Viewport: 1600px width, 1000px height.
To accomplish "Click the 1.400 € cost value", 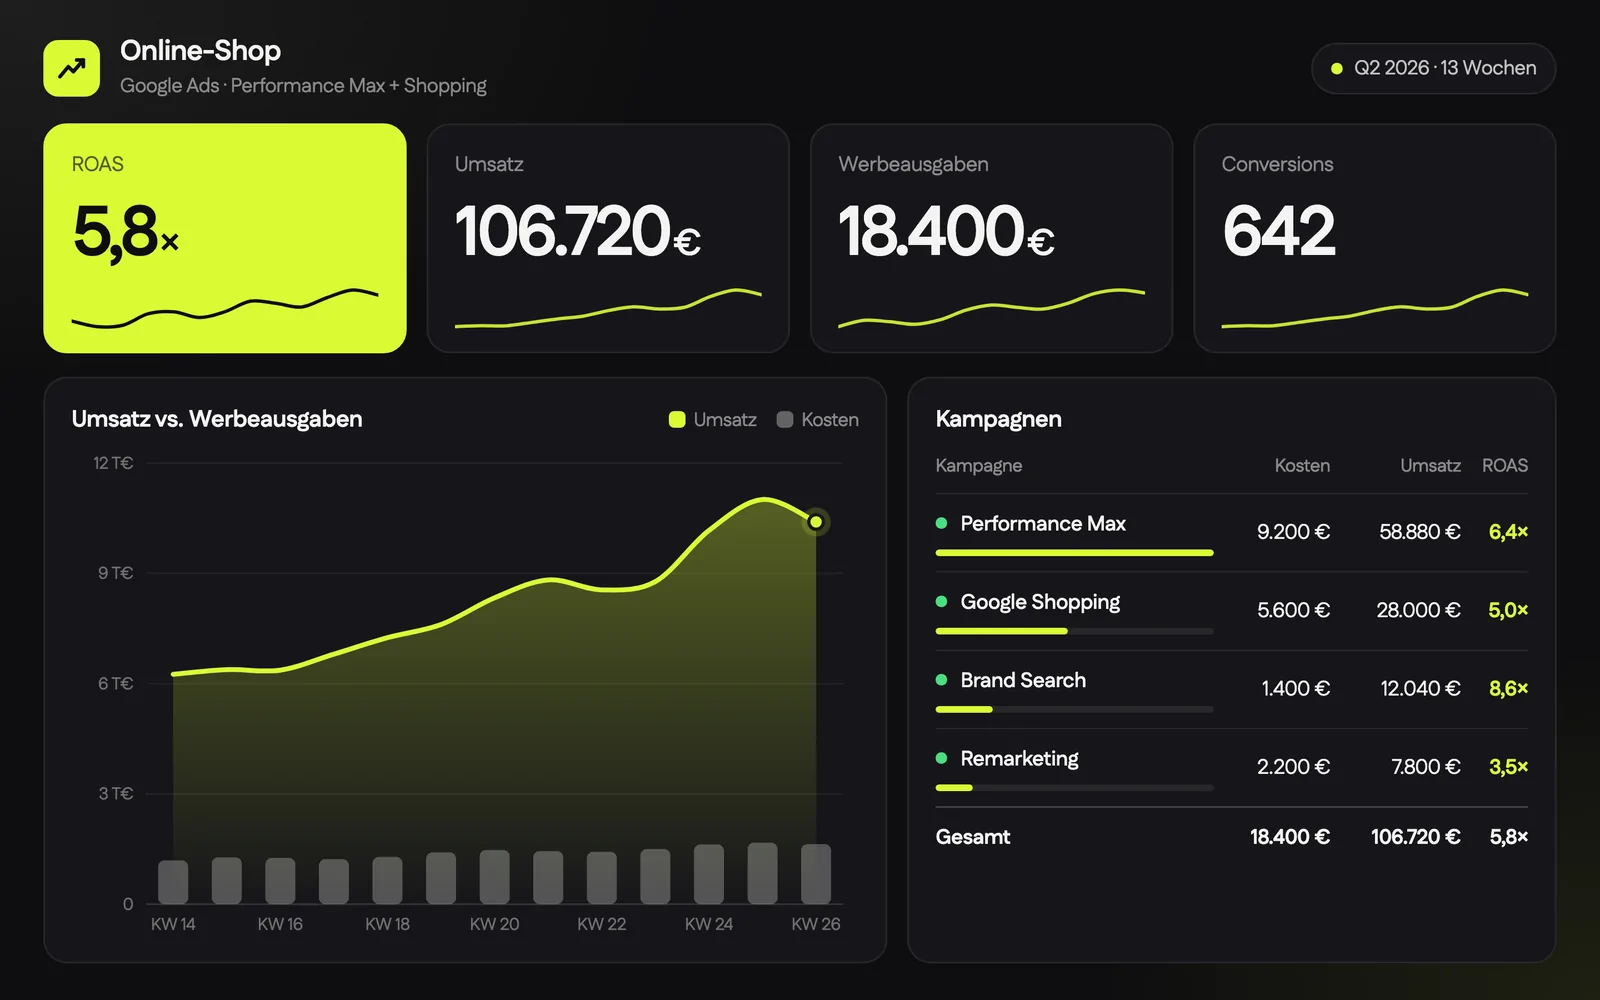I will tap(1295, 688).
